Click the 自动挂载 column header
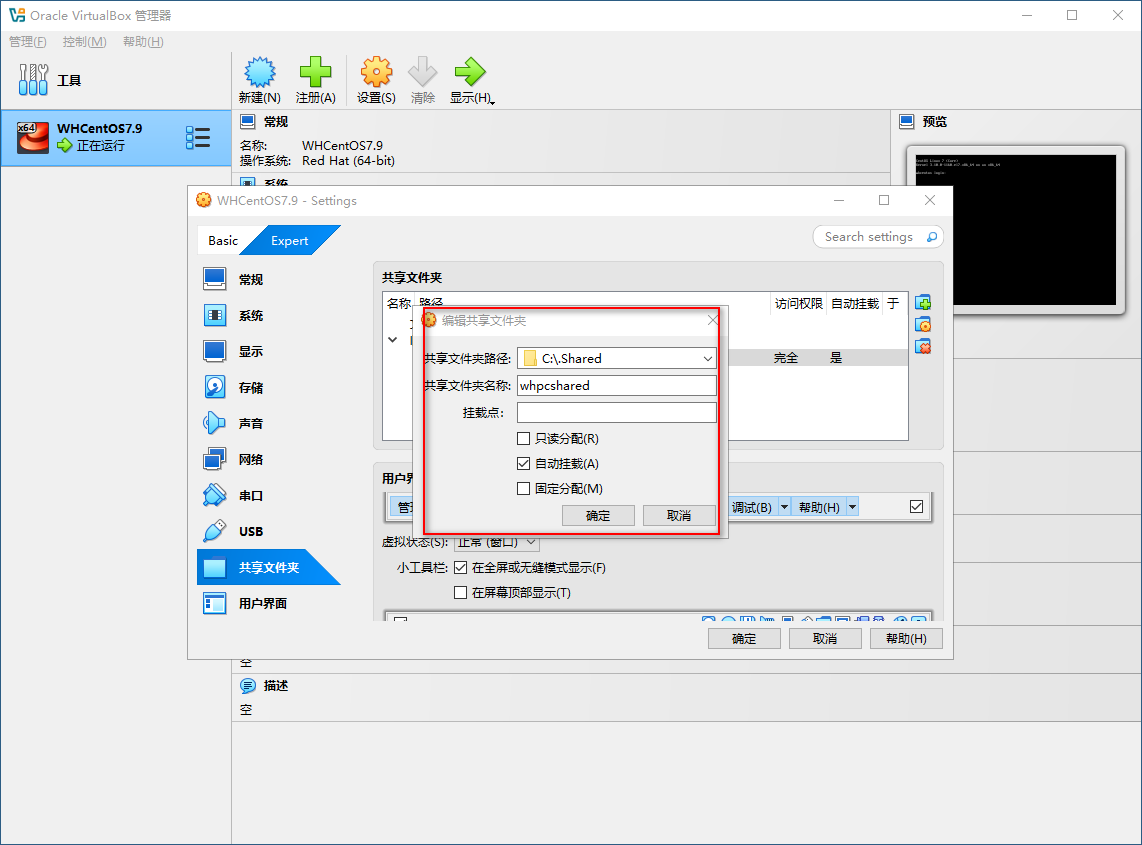1142x845 pixels. (855, 304)
